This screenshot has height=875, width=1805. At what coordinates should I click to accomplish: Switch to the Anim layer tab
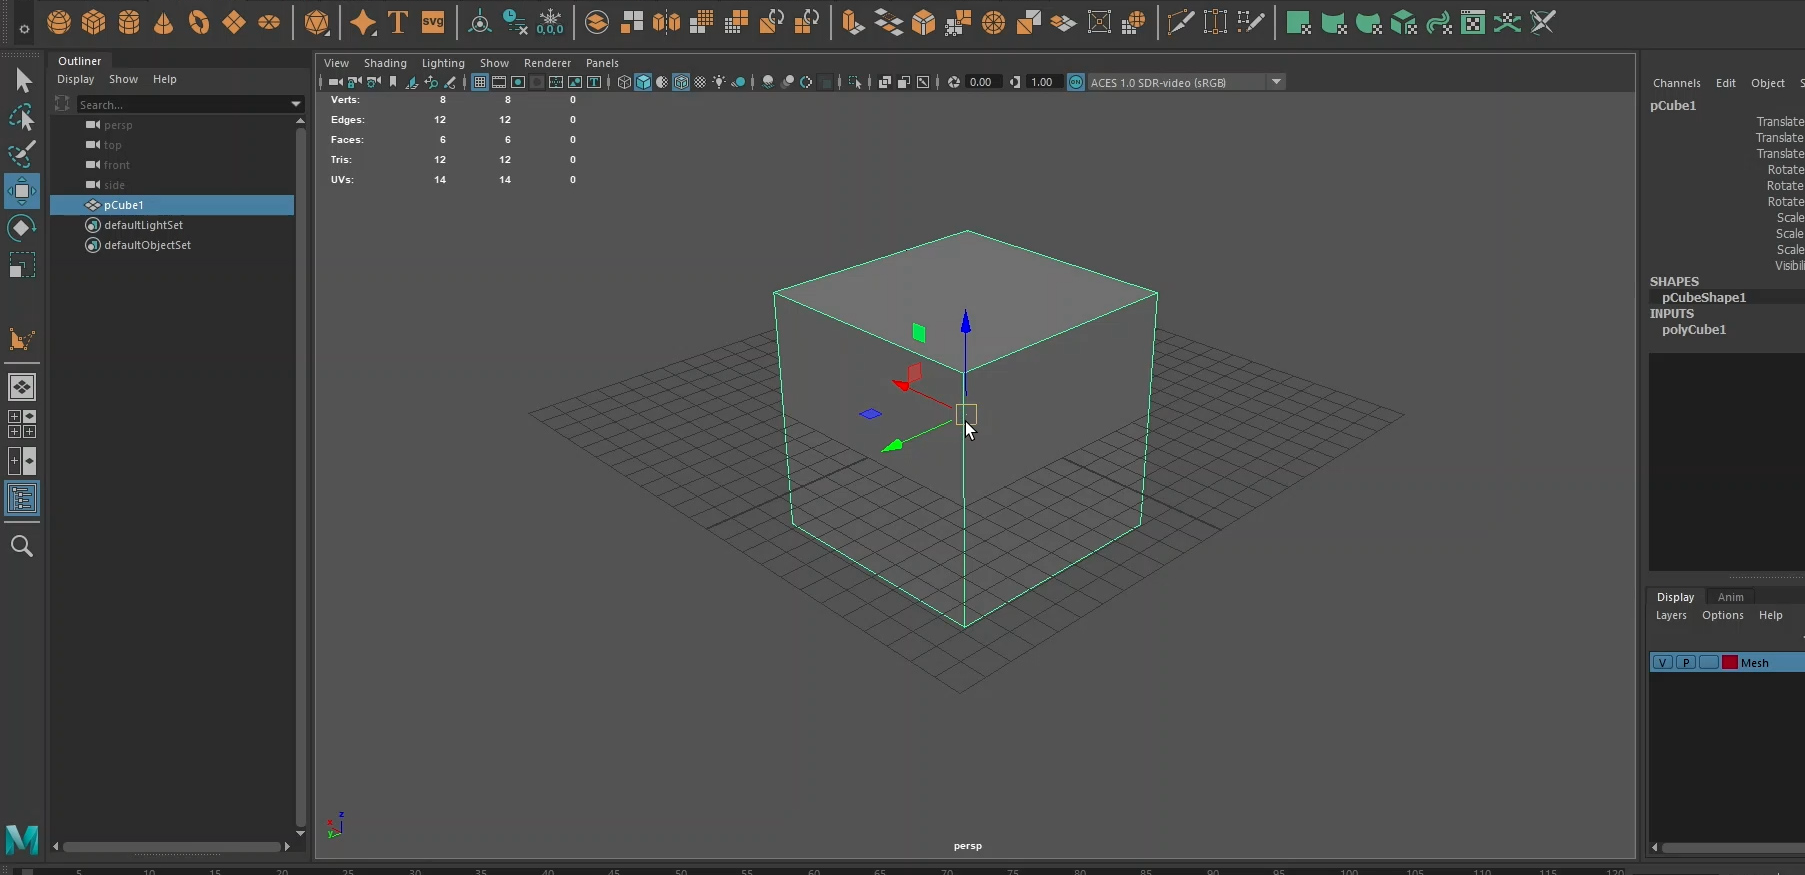[1730, 597]
